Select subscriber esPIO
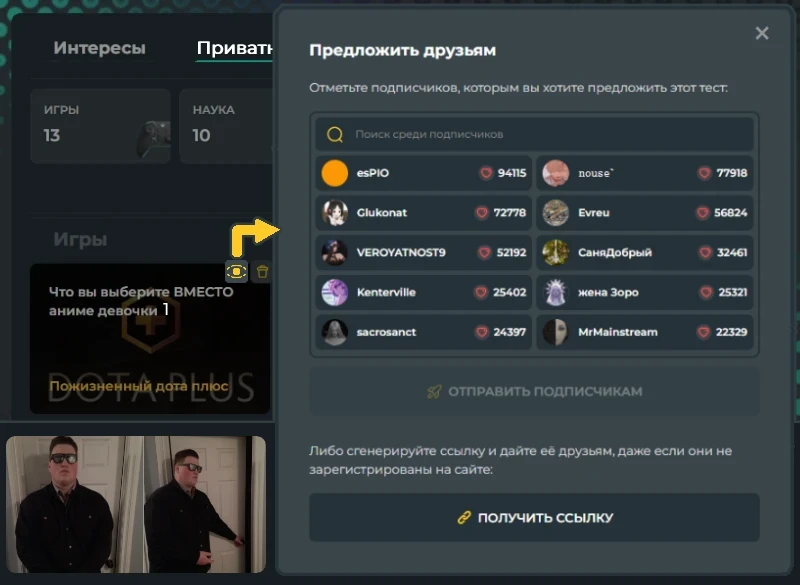Viewport: 800px width, 585px height. click(x=423, y=173)
